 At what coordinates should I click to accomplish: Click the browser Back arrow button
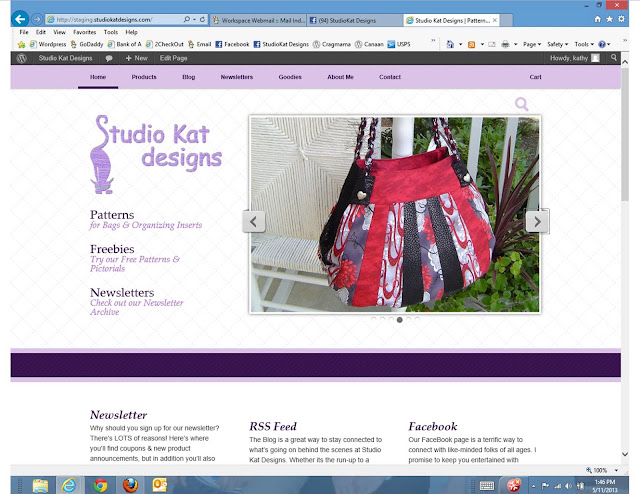(20, 19)
